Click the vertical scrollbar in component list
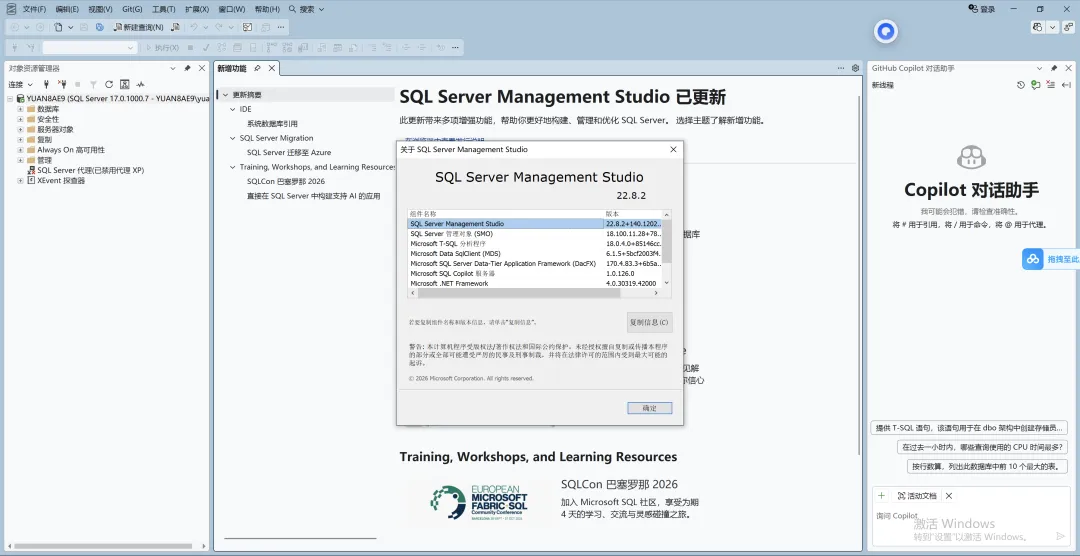The image size is (1080, 556). [x=666, y=241]
